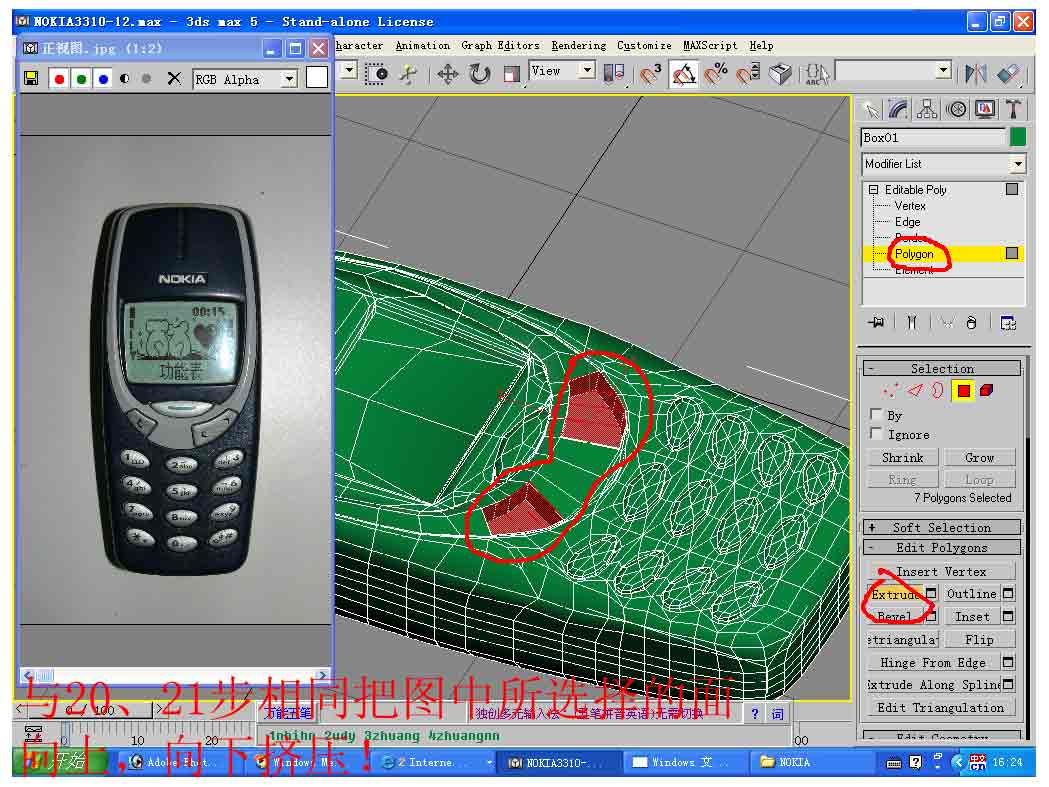Select Element sub-object mode red cube icon

pyautogui.click(x=986, y=391)
